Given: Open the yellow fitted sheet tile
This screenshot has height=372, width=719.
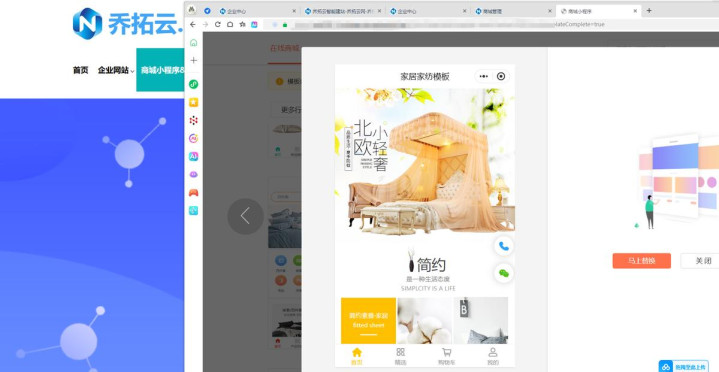Looking at the screenshot, I should tap(368, 320).
